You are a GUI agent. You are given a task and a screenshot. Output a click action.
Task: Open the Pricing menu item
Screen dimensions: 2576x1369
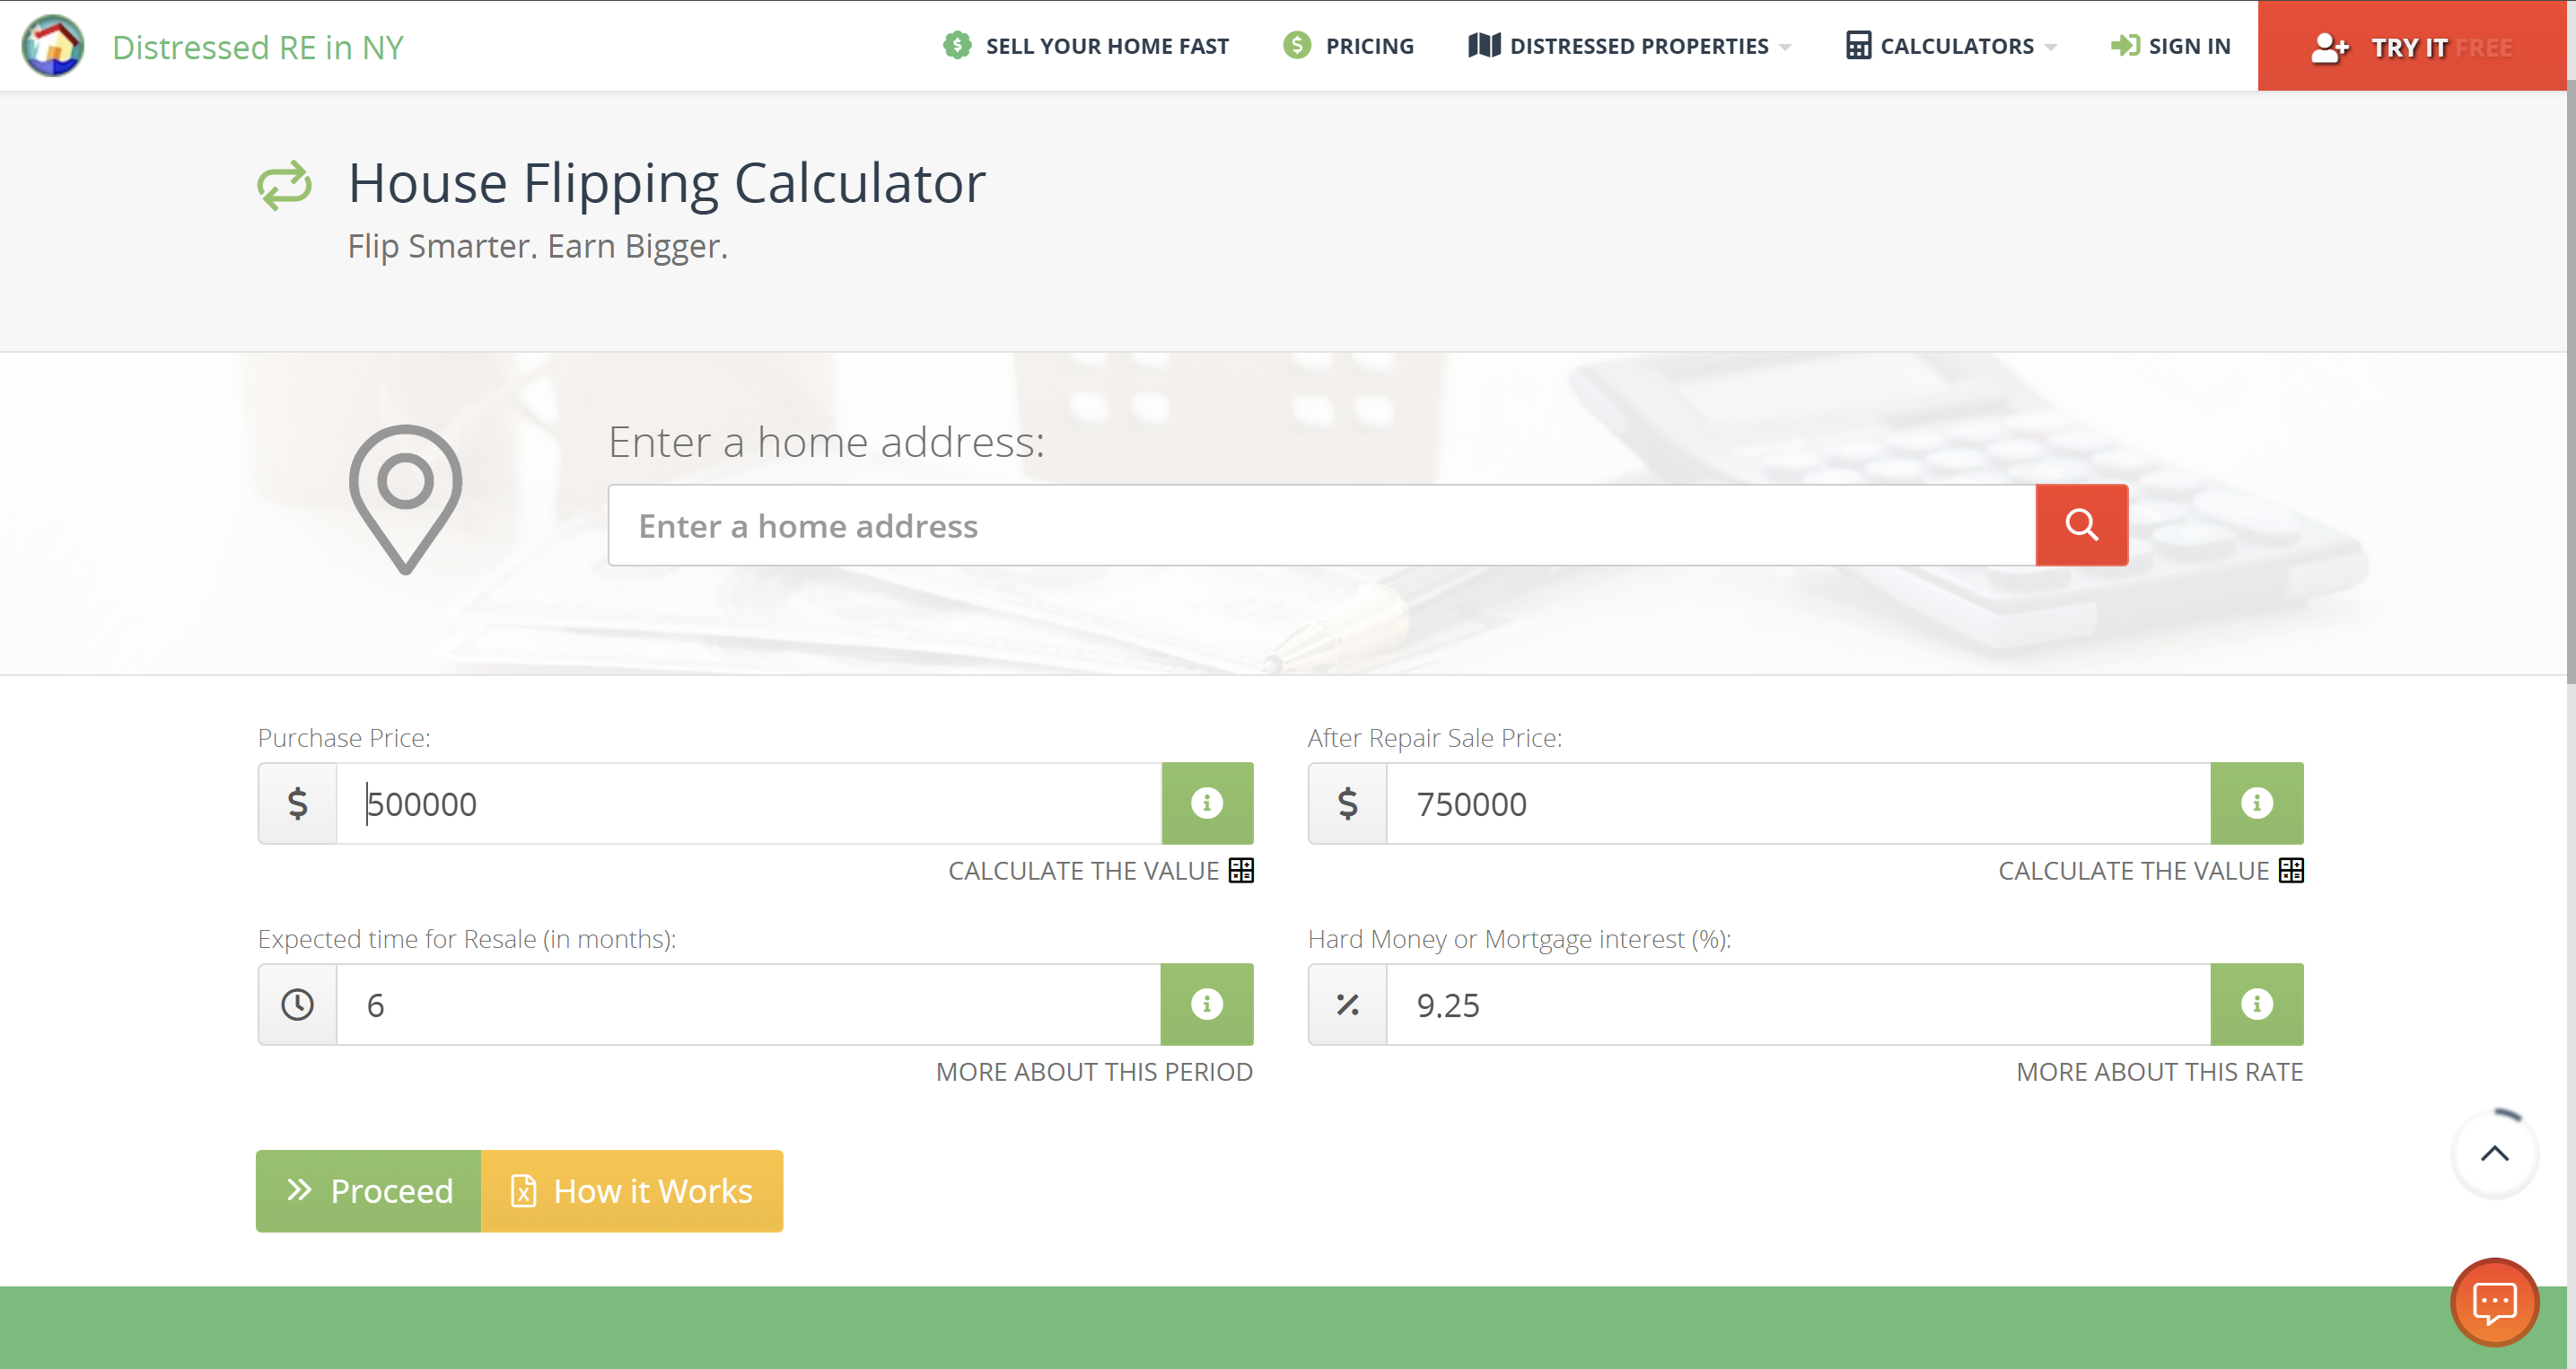click(x=1349, y=46)
